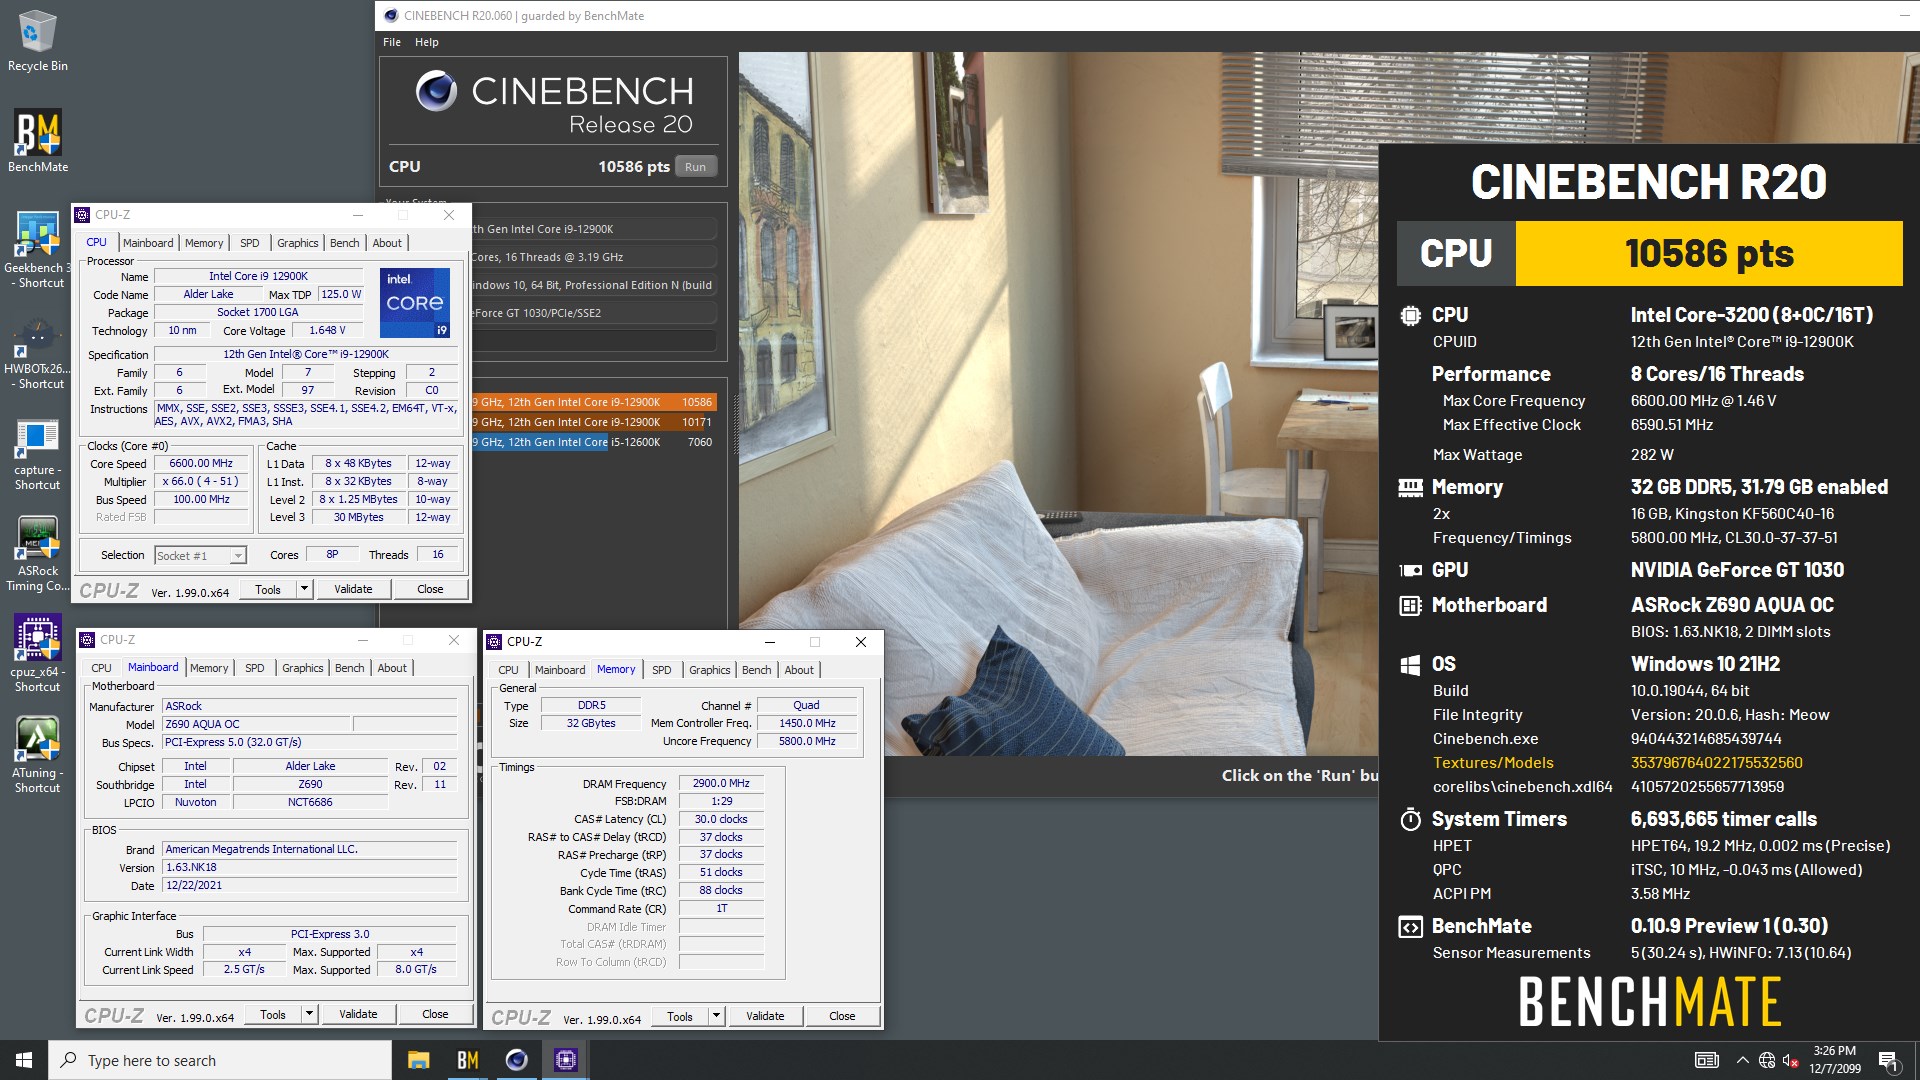
Task: Switch to CPU tab in Memory CPU-Z
Action: coord(509,670)
